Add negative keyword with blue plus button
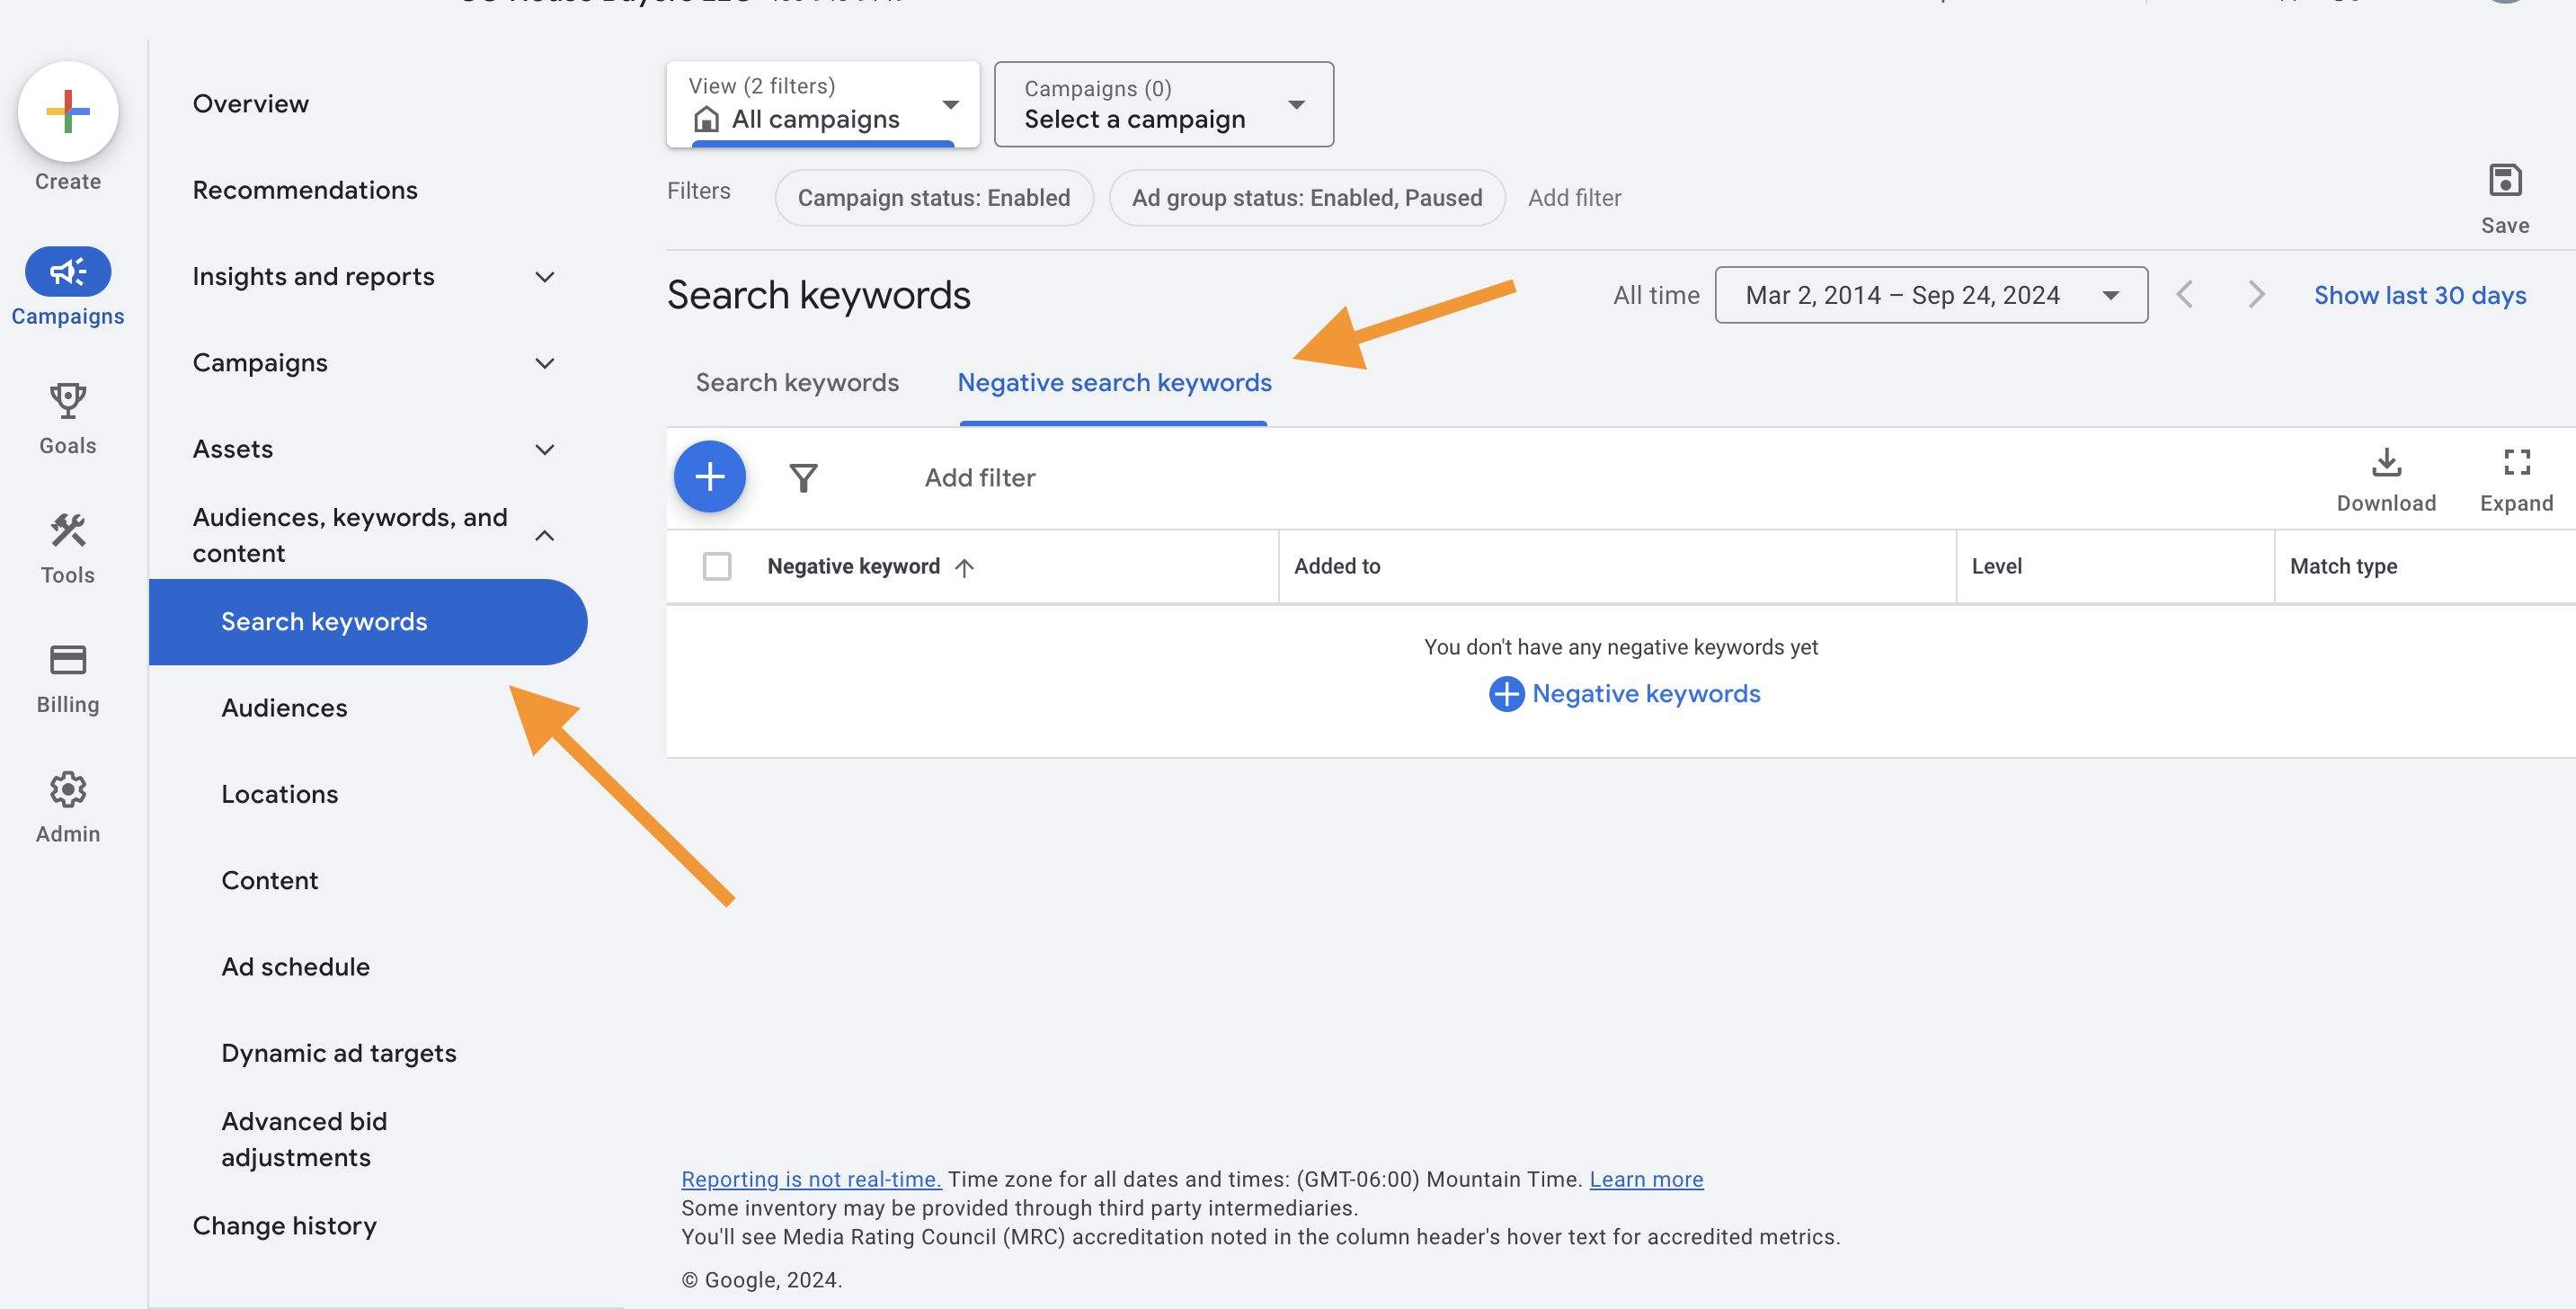This screenshot has height=1309, width=2576. [x=710, y=477]
